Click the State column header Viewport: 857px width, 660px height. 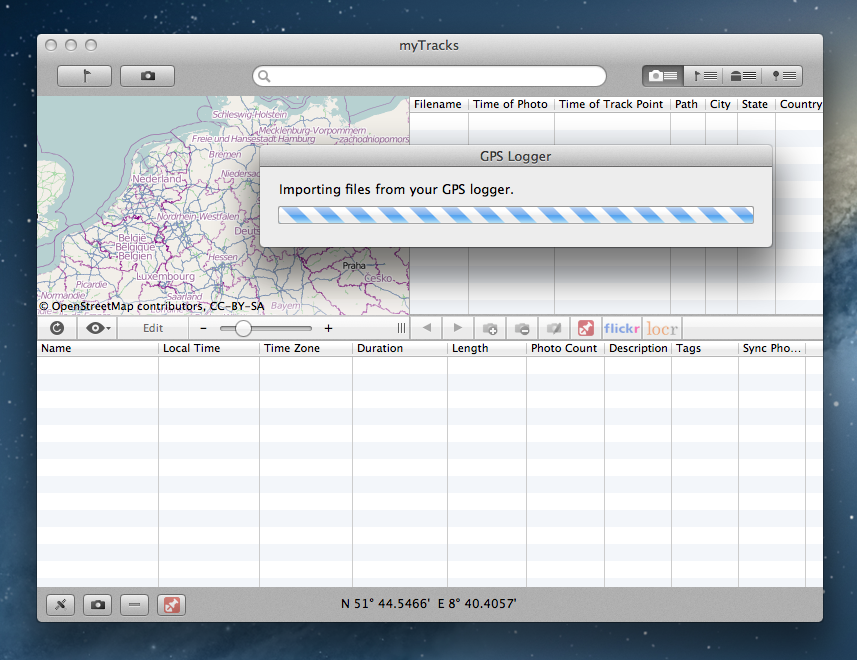[756, 104]
